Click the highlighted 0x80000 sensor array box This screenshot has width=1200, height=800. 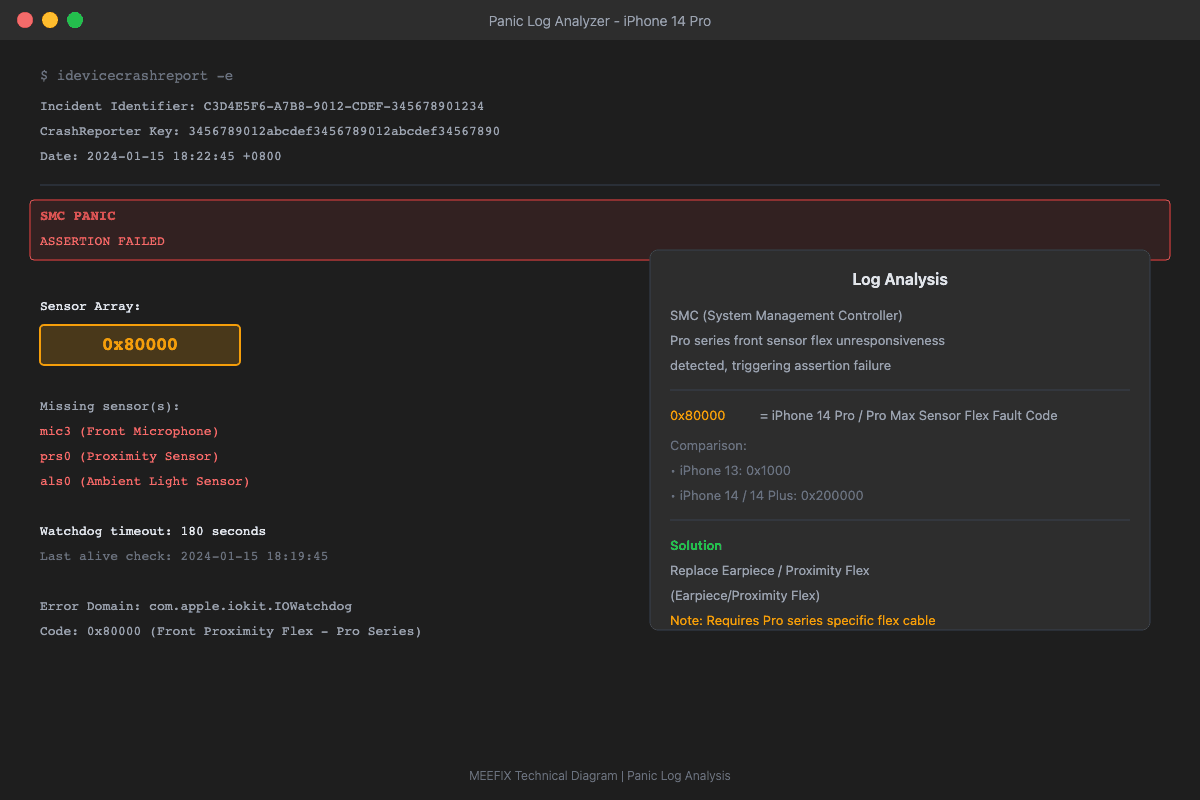point(140,345)
